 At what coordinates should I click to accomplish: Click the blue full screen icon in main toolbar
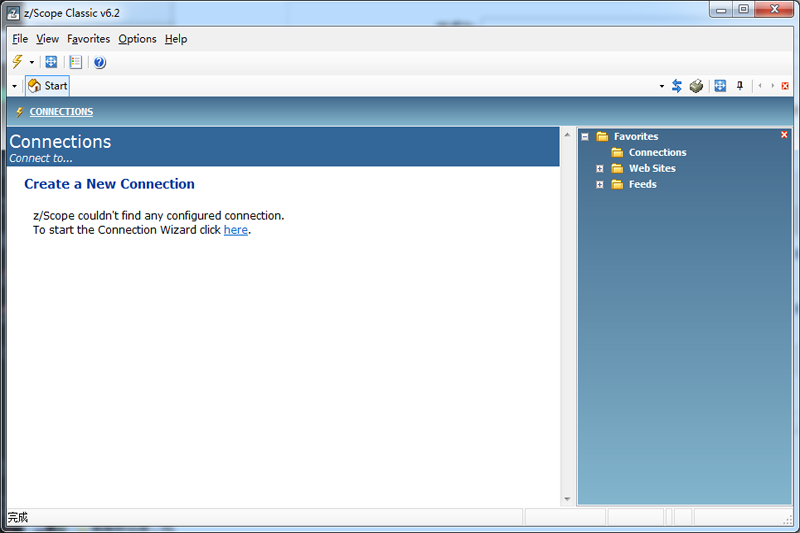tap(51, 62)
